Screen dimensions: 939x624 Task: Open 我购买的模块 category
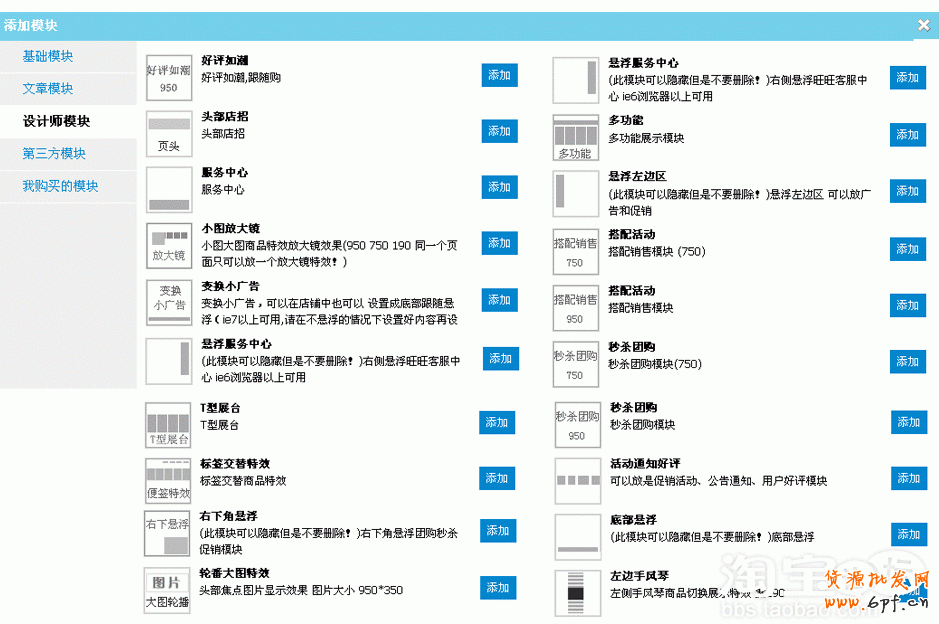(x=60, y=186)
